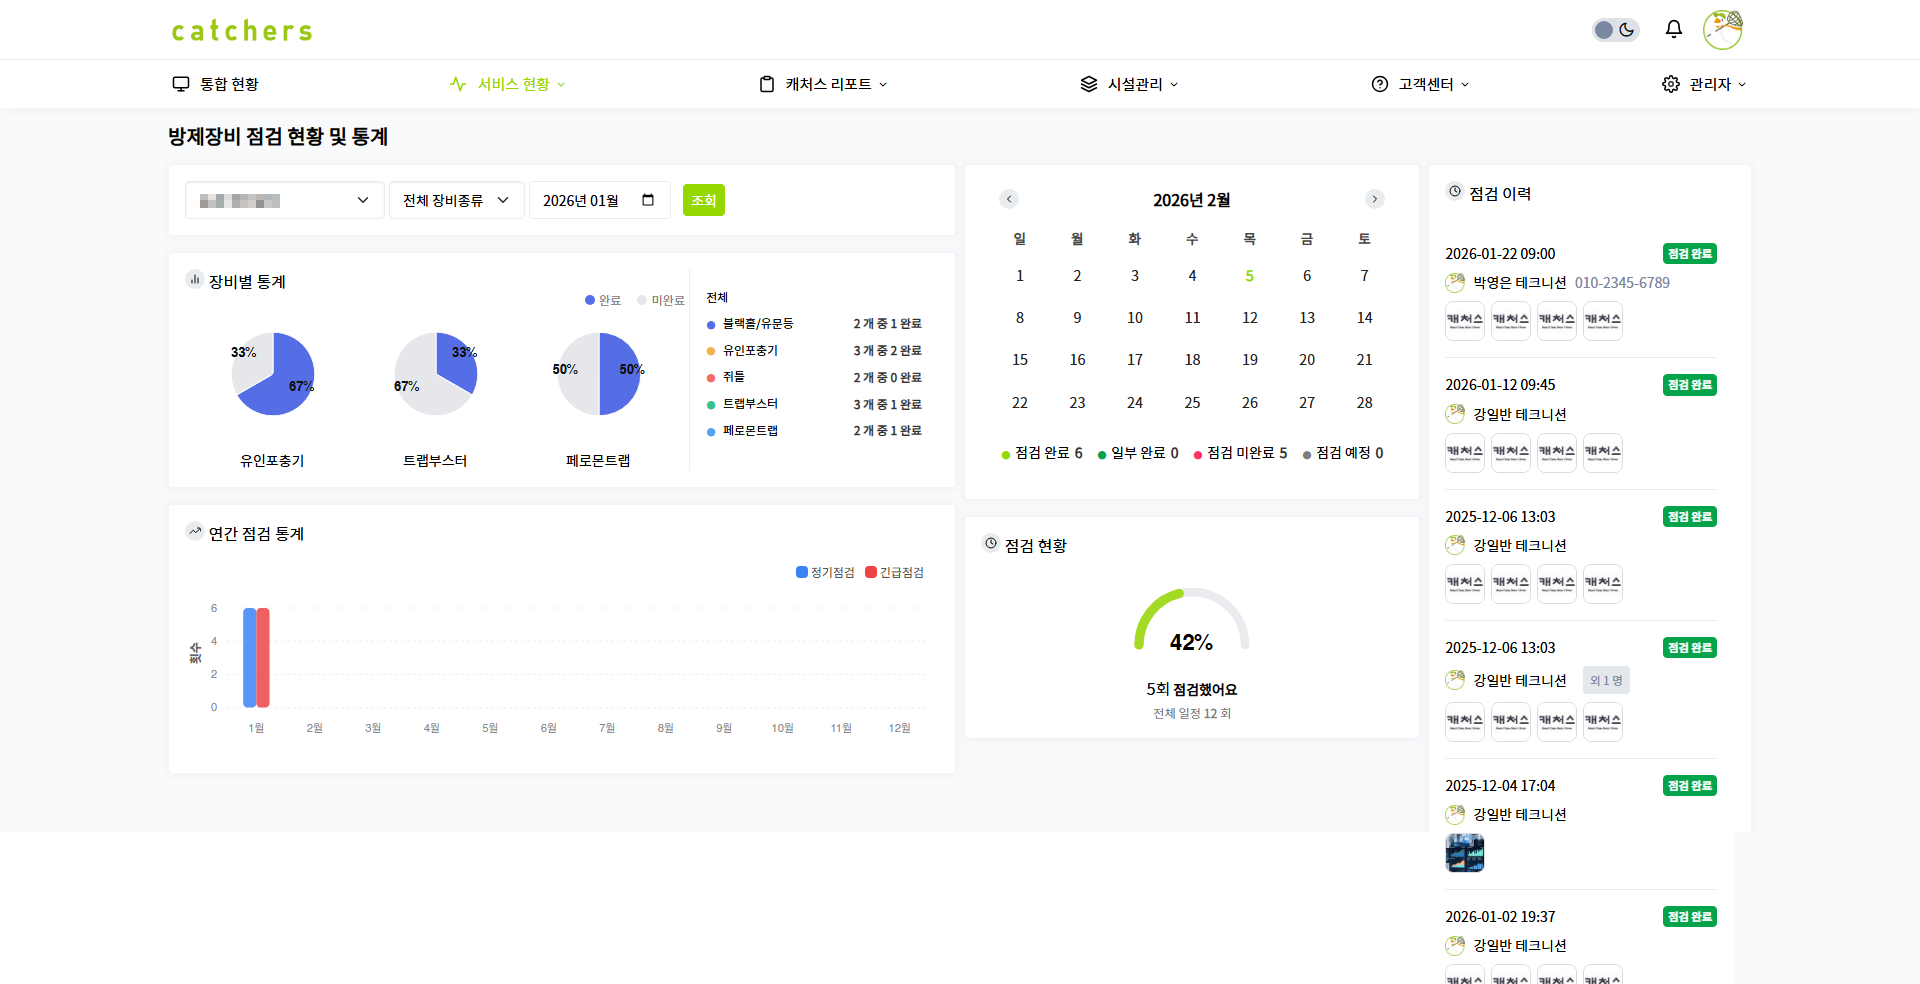
Task: Open the 서비스 현황 menu
Action: [508, 84]
